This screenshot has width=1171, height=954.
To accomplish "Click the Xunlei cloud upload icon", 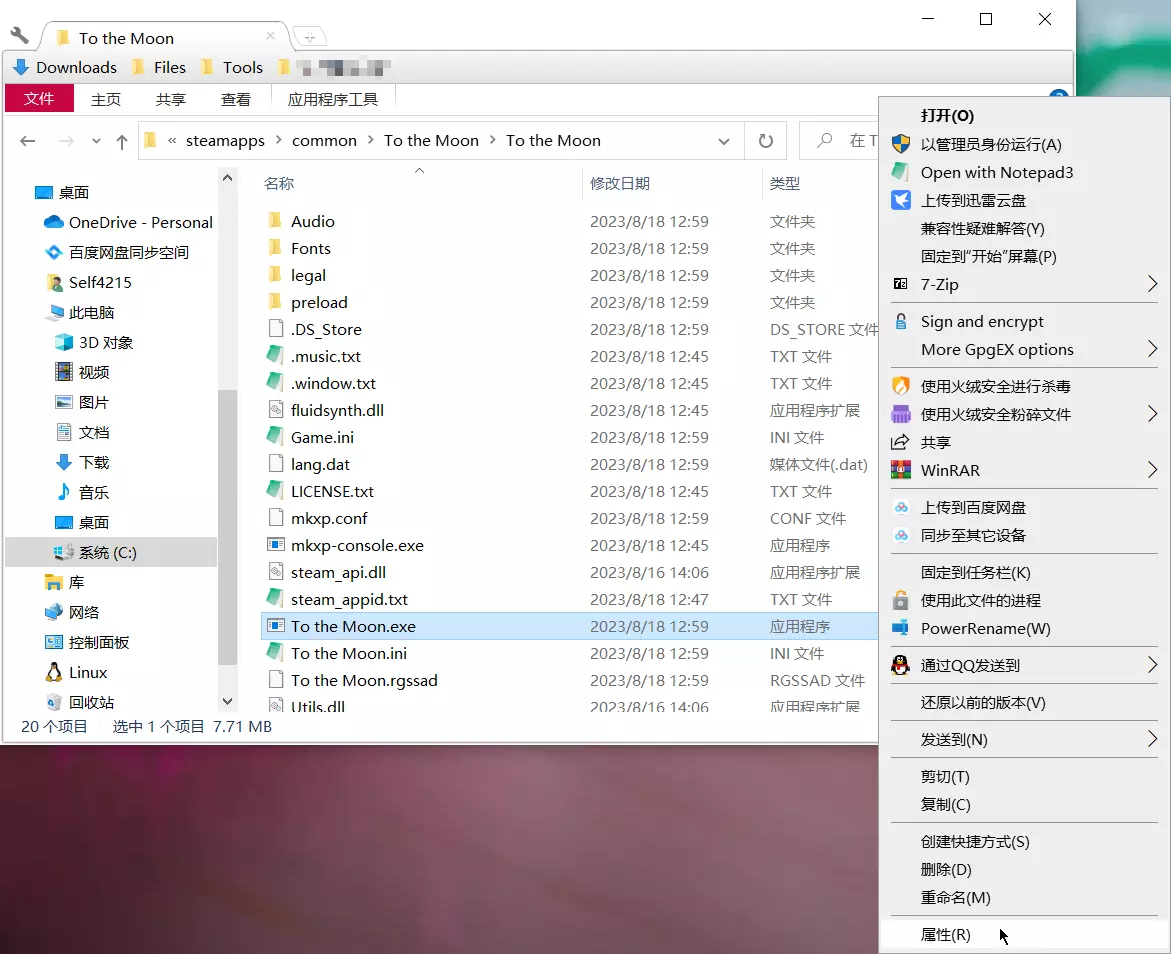I will click(x=901, y=200).
